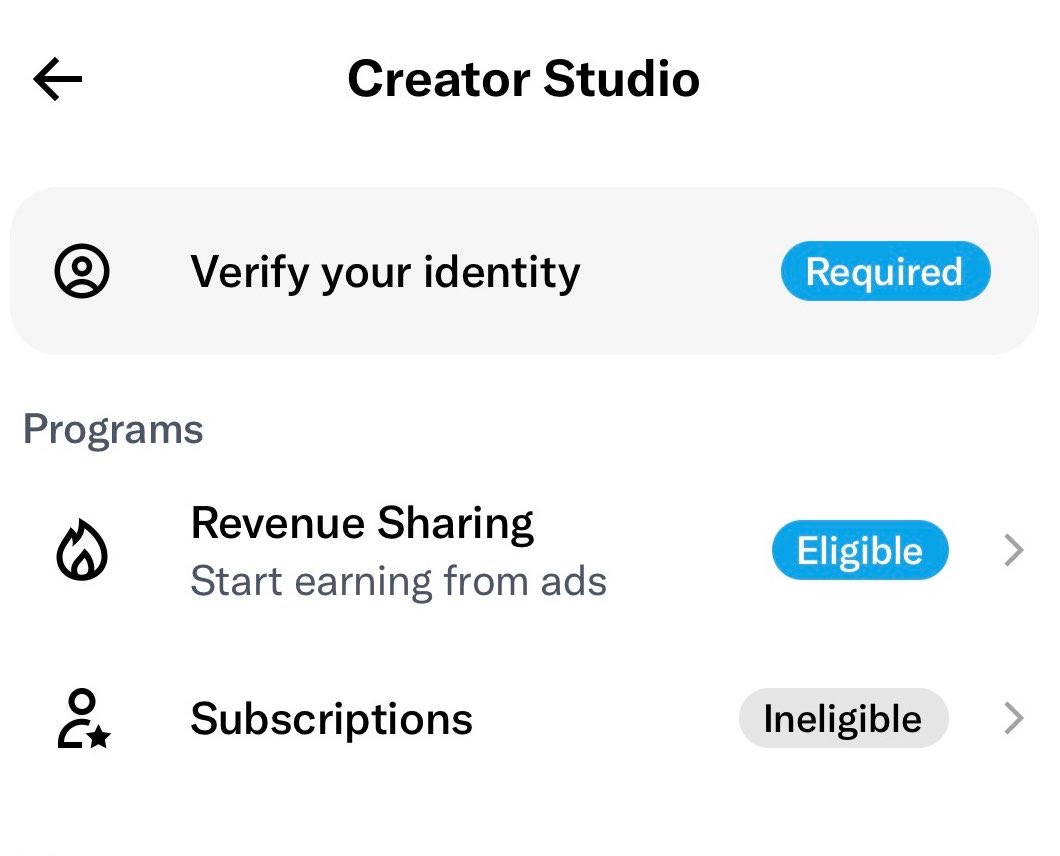
Task: Expand Subscriptions via its chevron arrow
Action: coord(1014,718)
